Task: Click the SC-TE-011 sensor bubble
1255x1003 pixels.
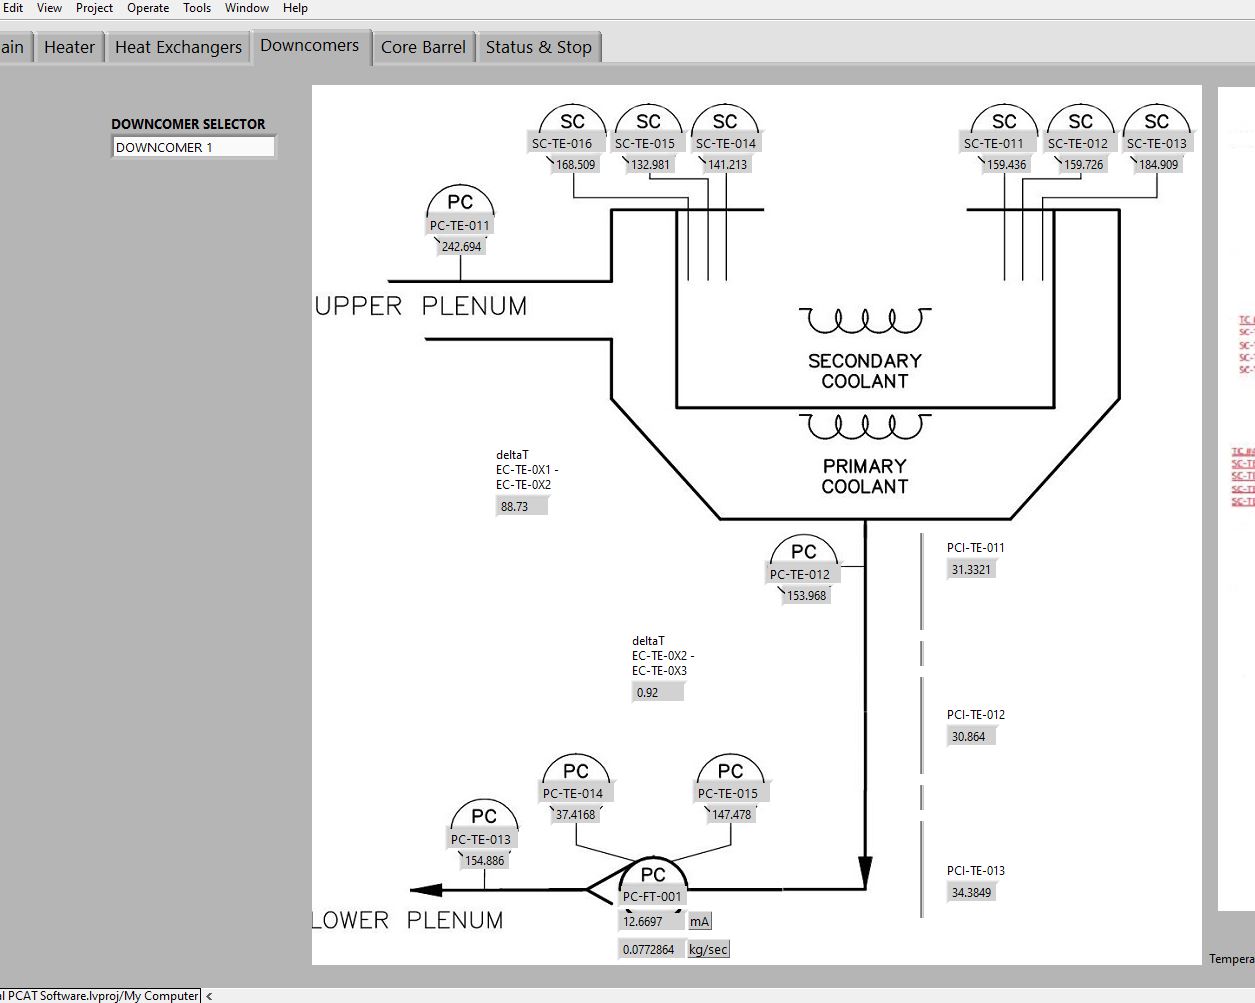Action: [x=1003, y=123]
